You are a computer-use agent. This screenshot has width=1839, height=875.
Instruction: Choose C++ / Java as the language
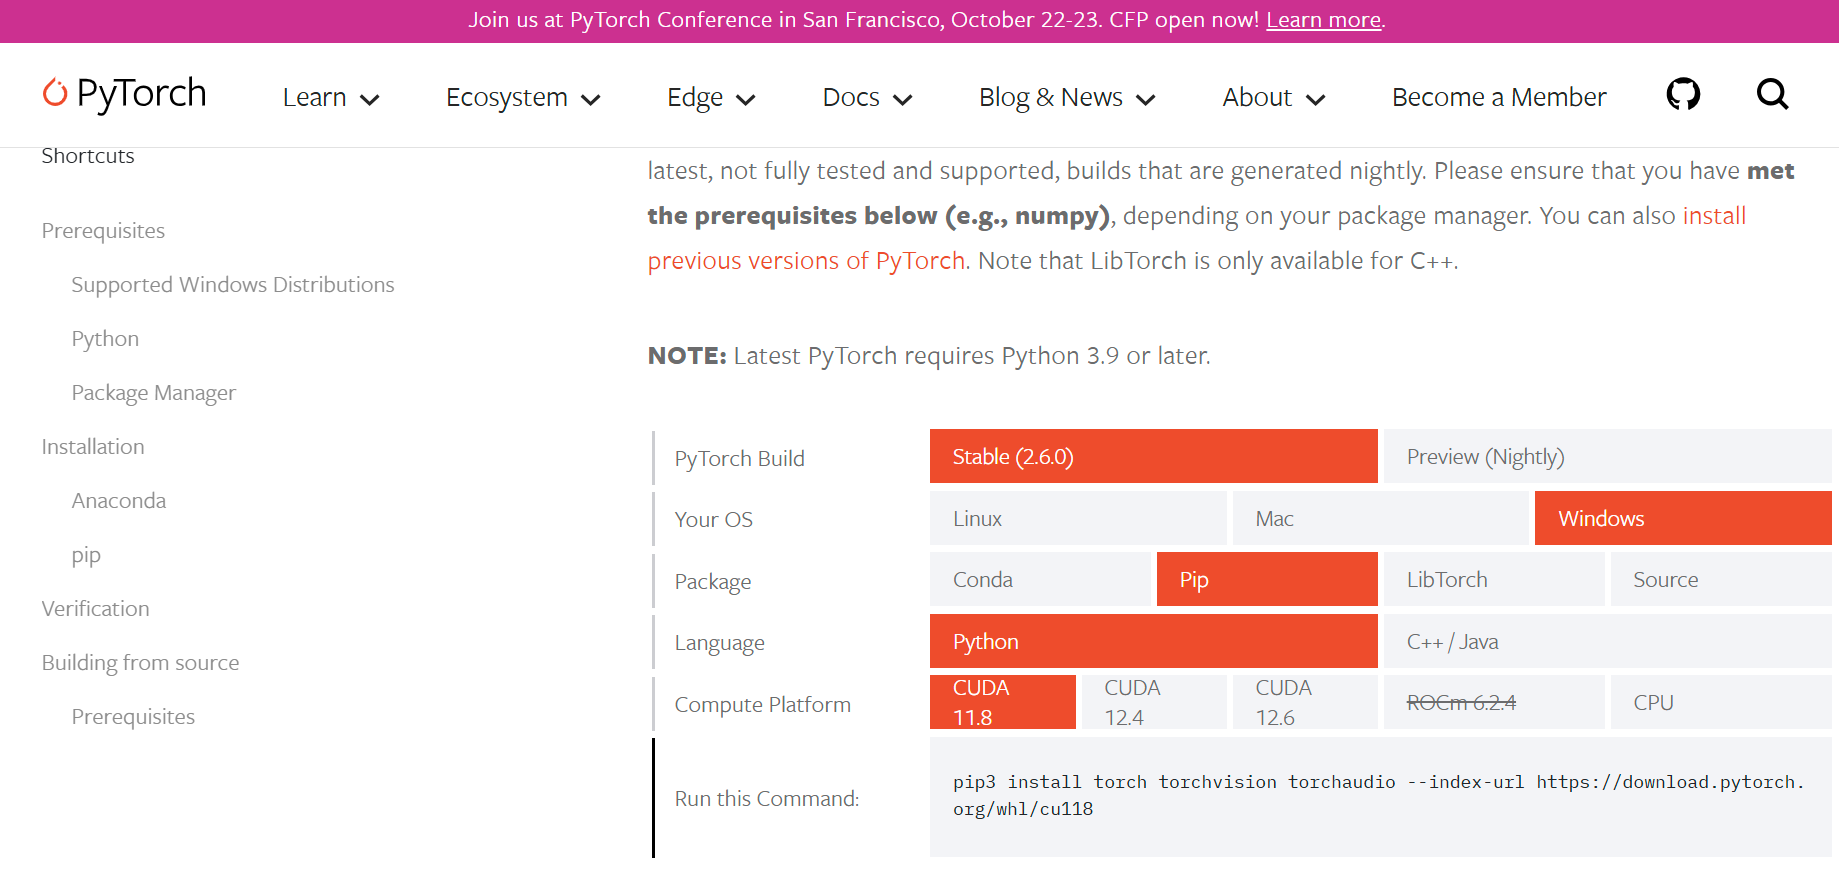1608,641
